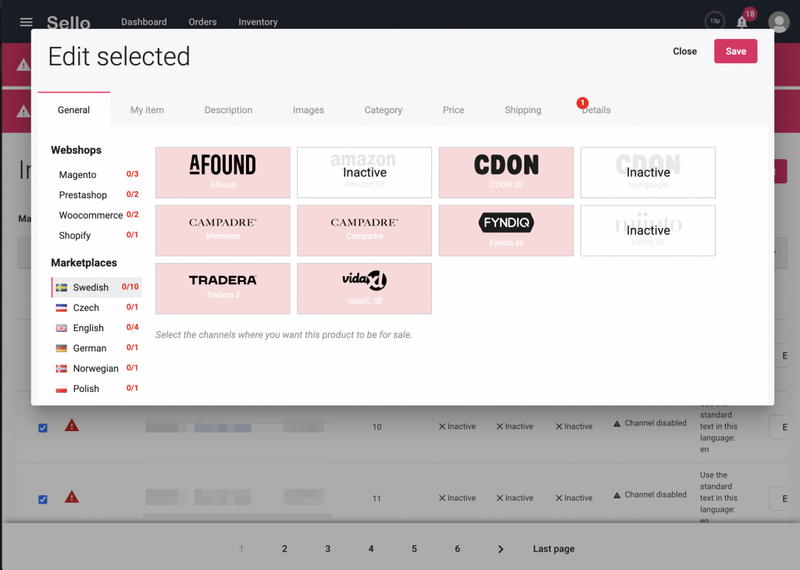Select the Afound channel tile
Image resolution: width=800 pixels, height=570 pixels.
click(x=223, y=172)
